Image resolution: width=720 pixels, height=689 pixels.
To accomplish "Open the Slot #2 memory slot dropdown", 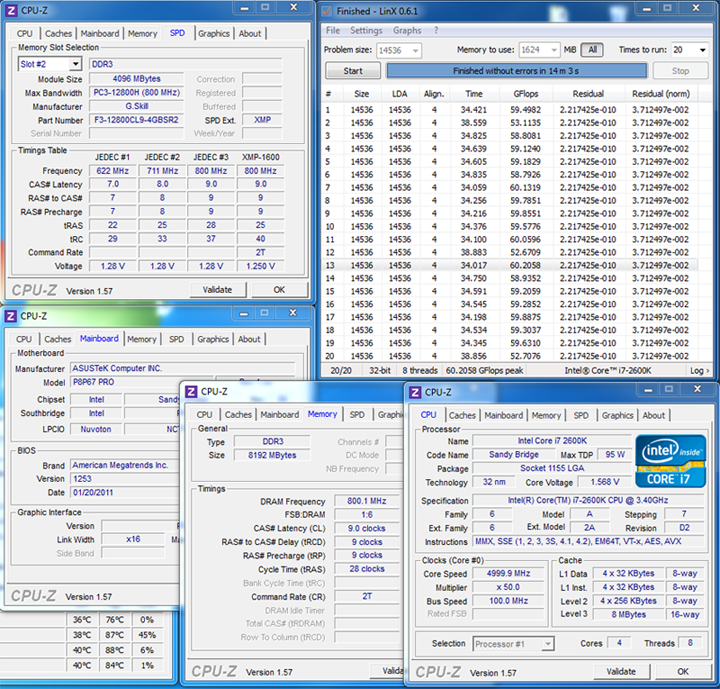I will [75, 64].
